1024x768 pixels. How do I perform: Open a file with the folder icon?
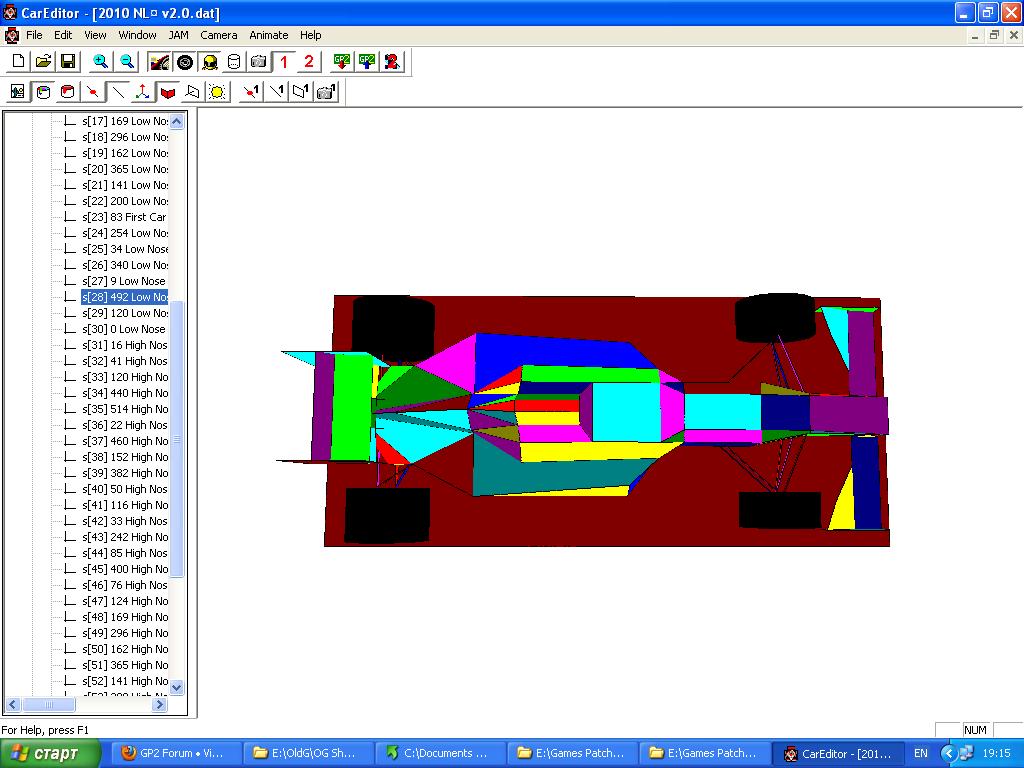coord(43,62)
